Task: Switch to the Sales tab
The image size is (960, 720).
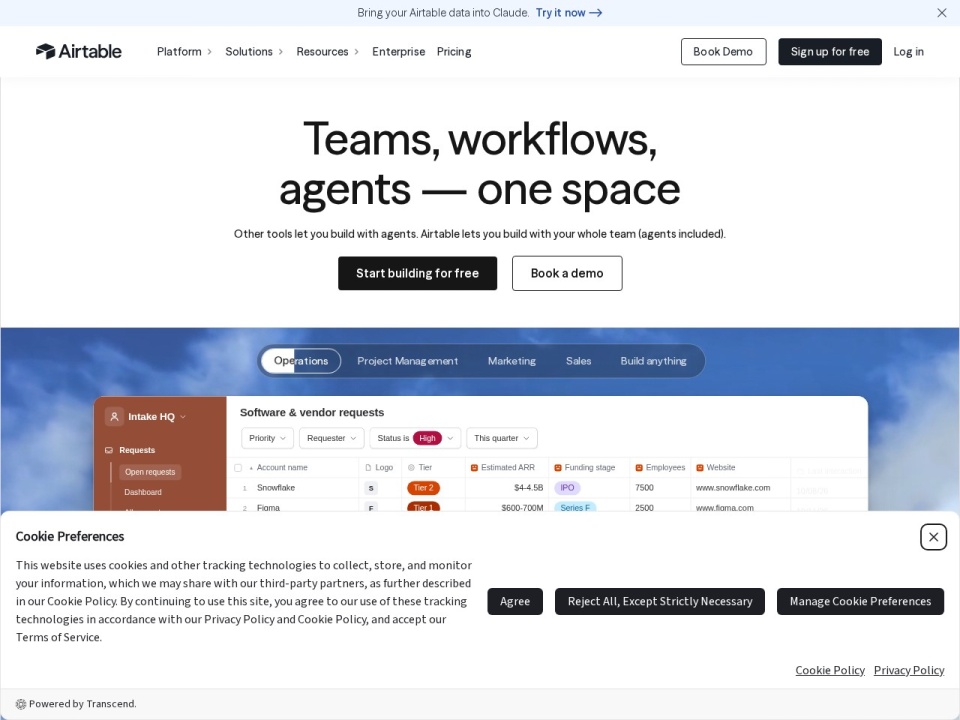Action: (579, 361)
